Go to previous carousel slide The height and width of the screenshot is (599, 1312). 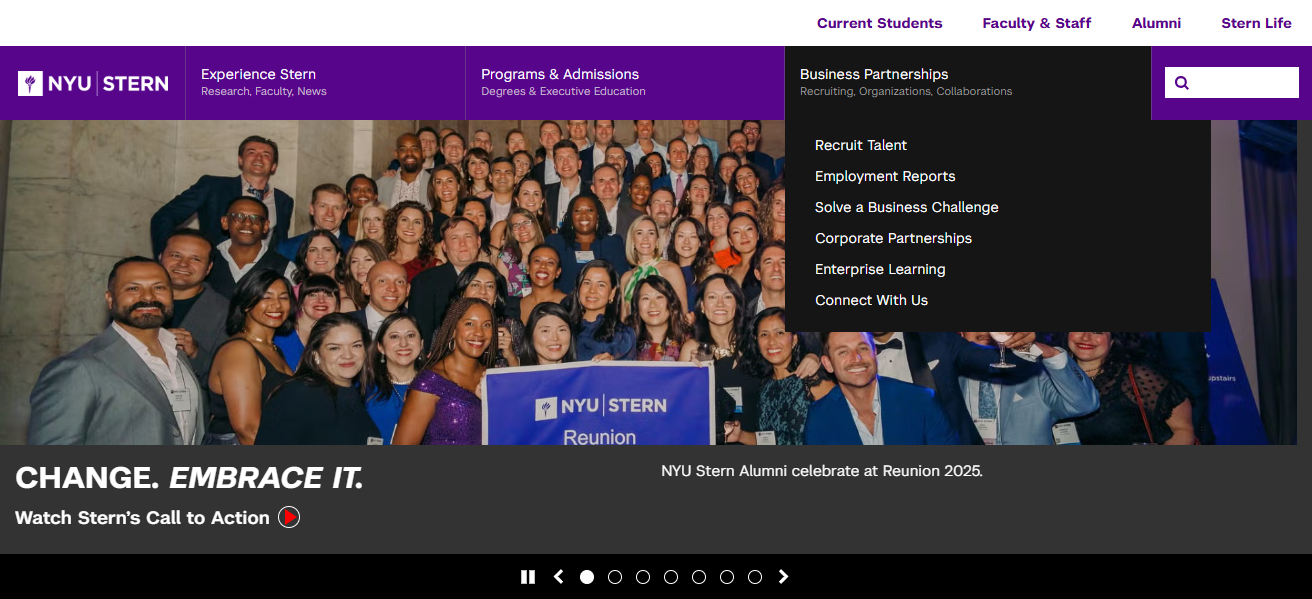coord(559,577)
